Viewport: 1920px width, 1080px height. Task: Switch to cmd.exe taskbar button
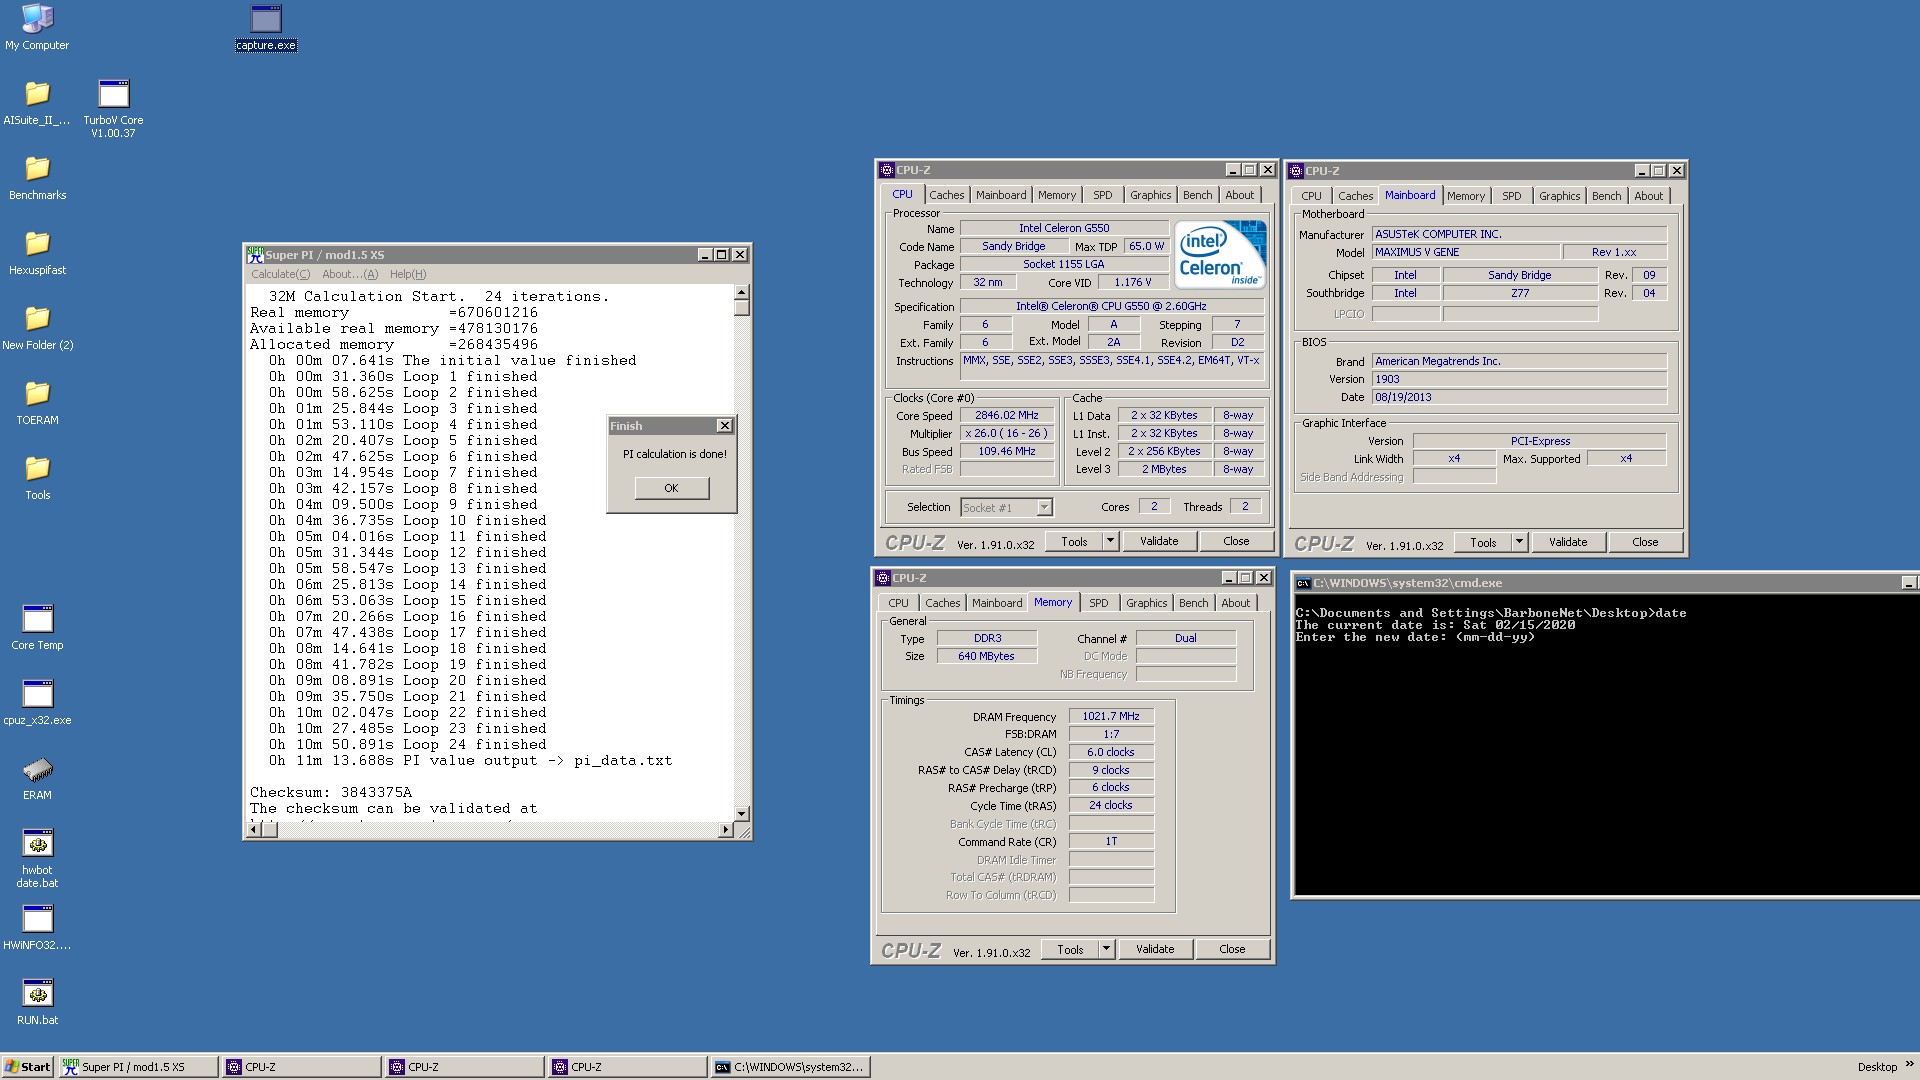coord(790,1067)
